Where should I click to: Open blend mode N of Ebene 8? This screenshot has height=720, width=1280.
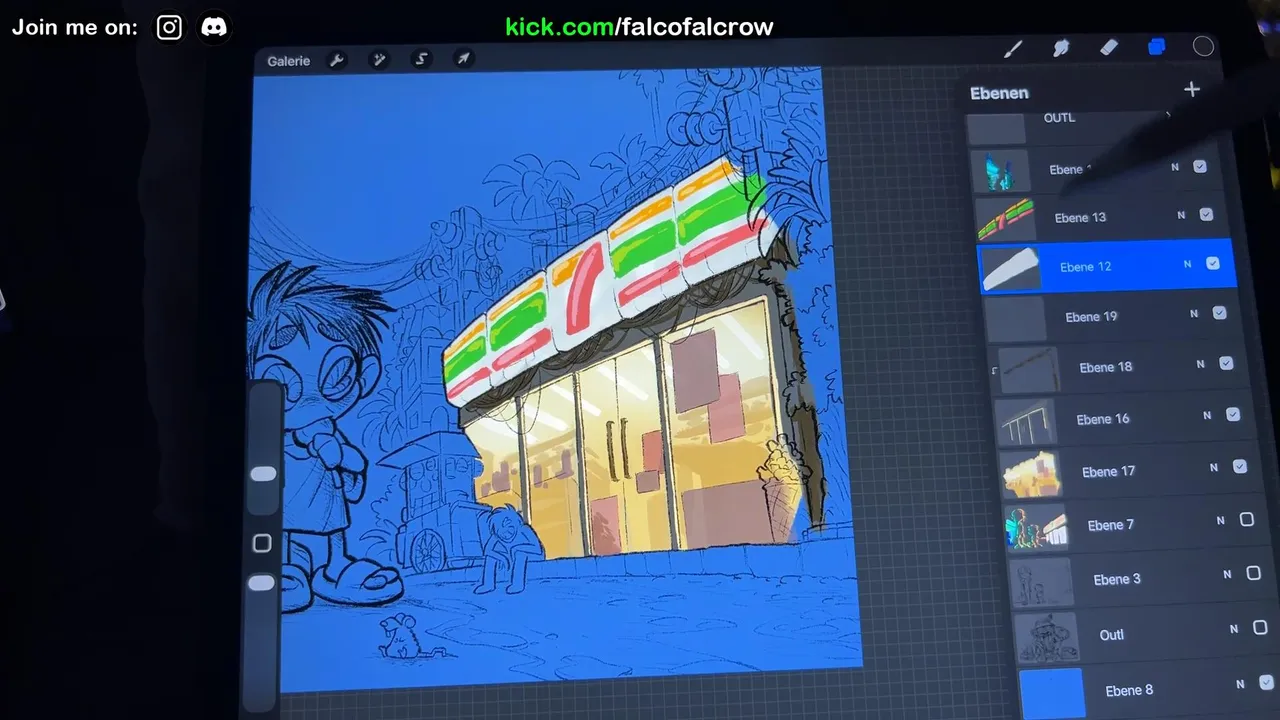point(1240,684)
